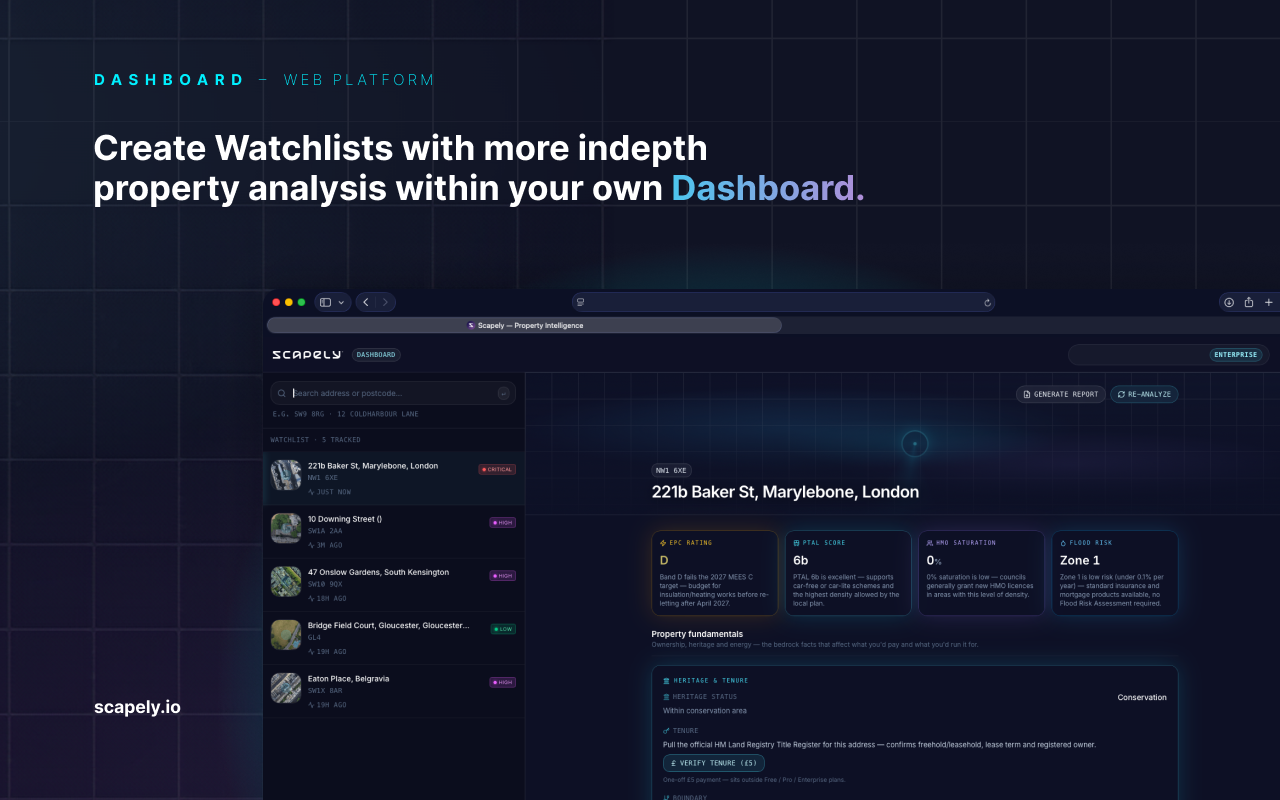Click High badge on 47 Onslow Gardens
Viewport: 1280px width, 800px height.
(x=502, y=575)
